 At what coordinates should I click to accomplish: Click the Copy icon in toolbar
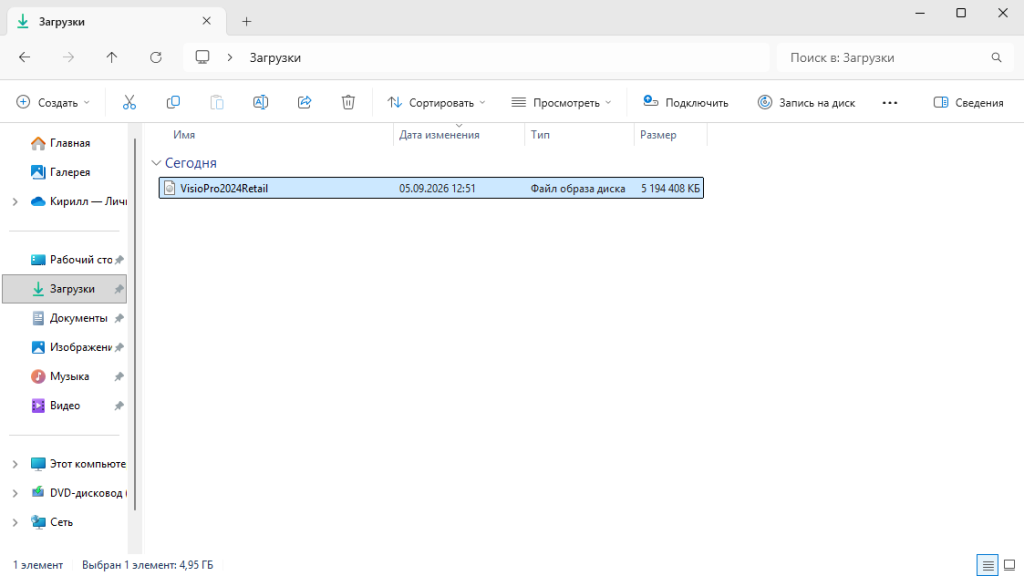tap(173, 103)
